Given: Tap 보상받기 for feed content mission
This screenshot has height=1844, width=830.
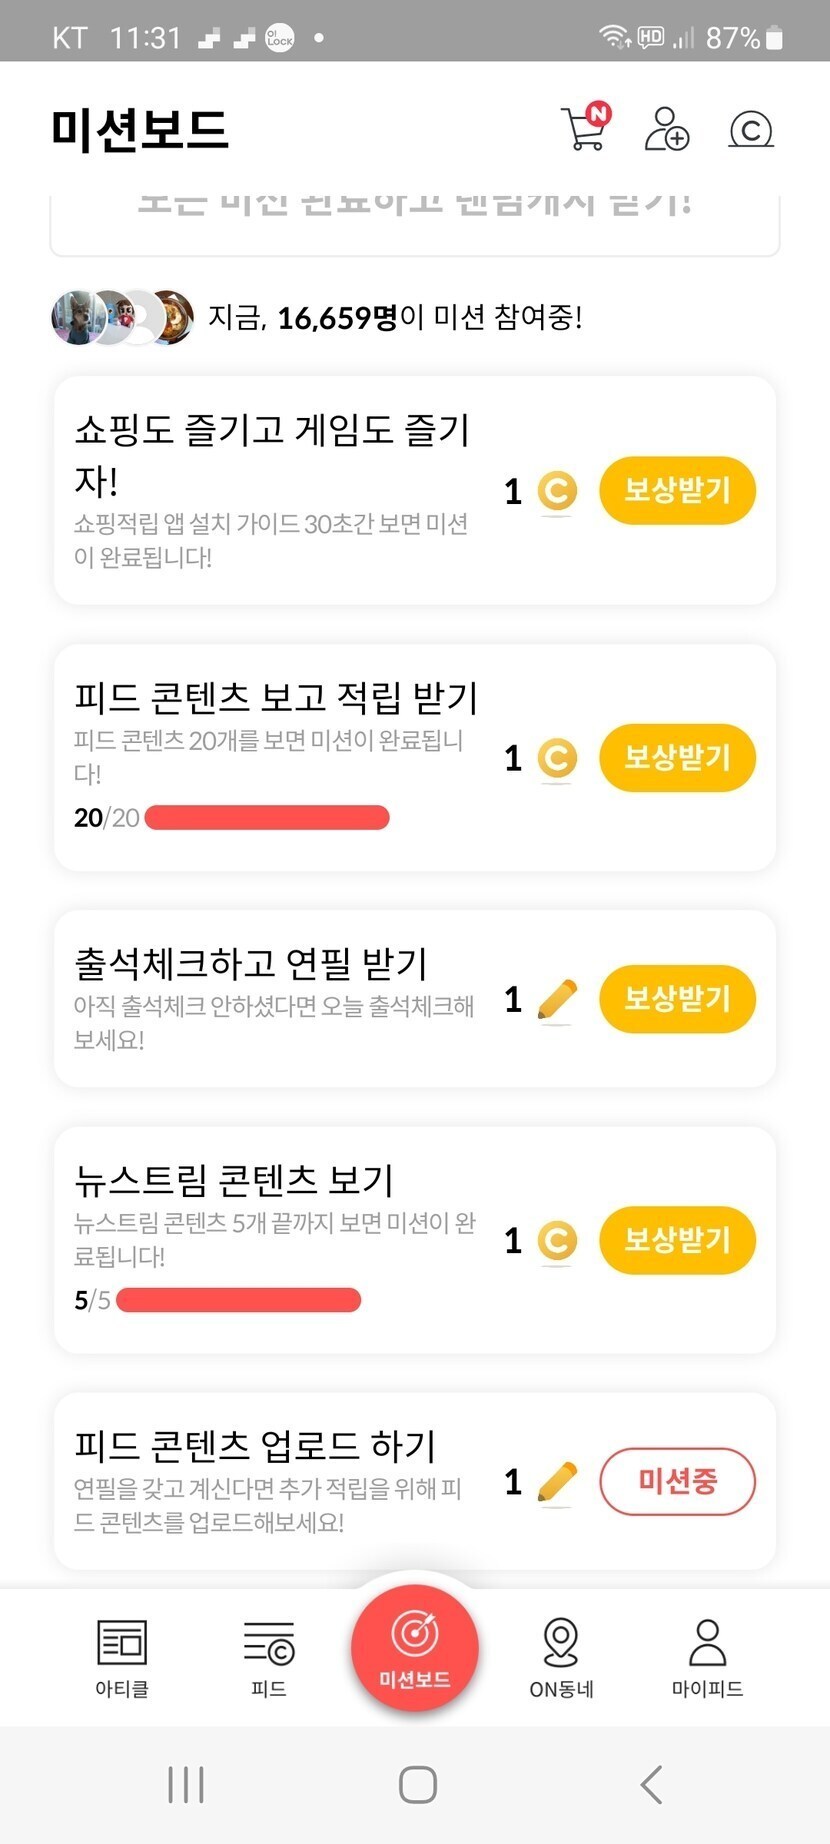Looking at the screenshot, I should 677,757.
